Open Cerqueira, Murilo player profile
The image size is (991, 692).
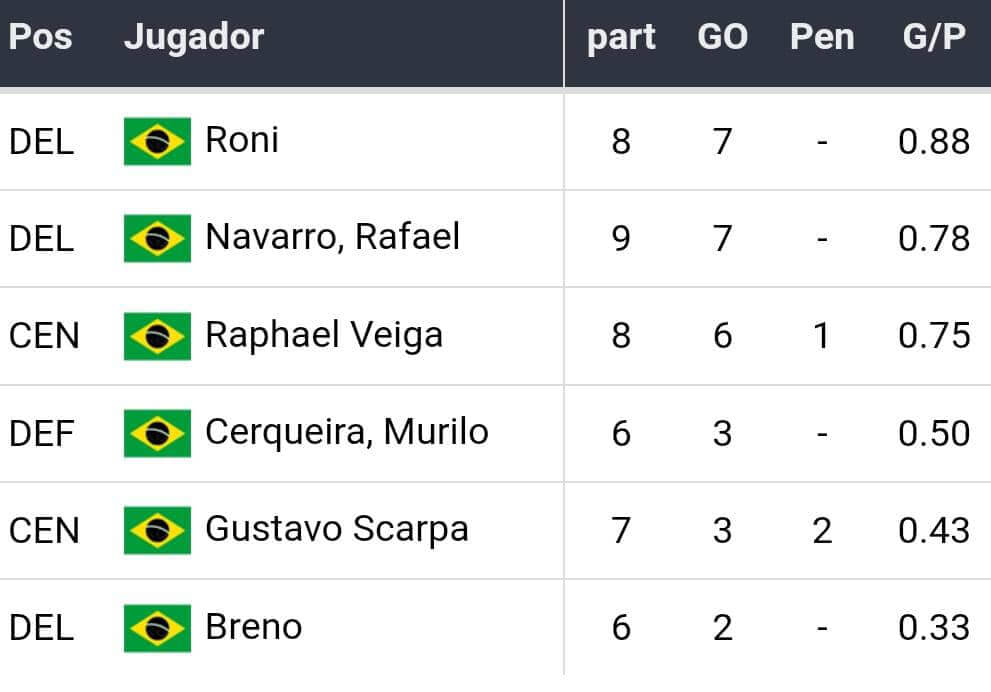point(347,432)
